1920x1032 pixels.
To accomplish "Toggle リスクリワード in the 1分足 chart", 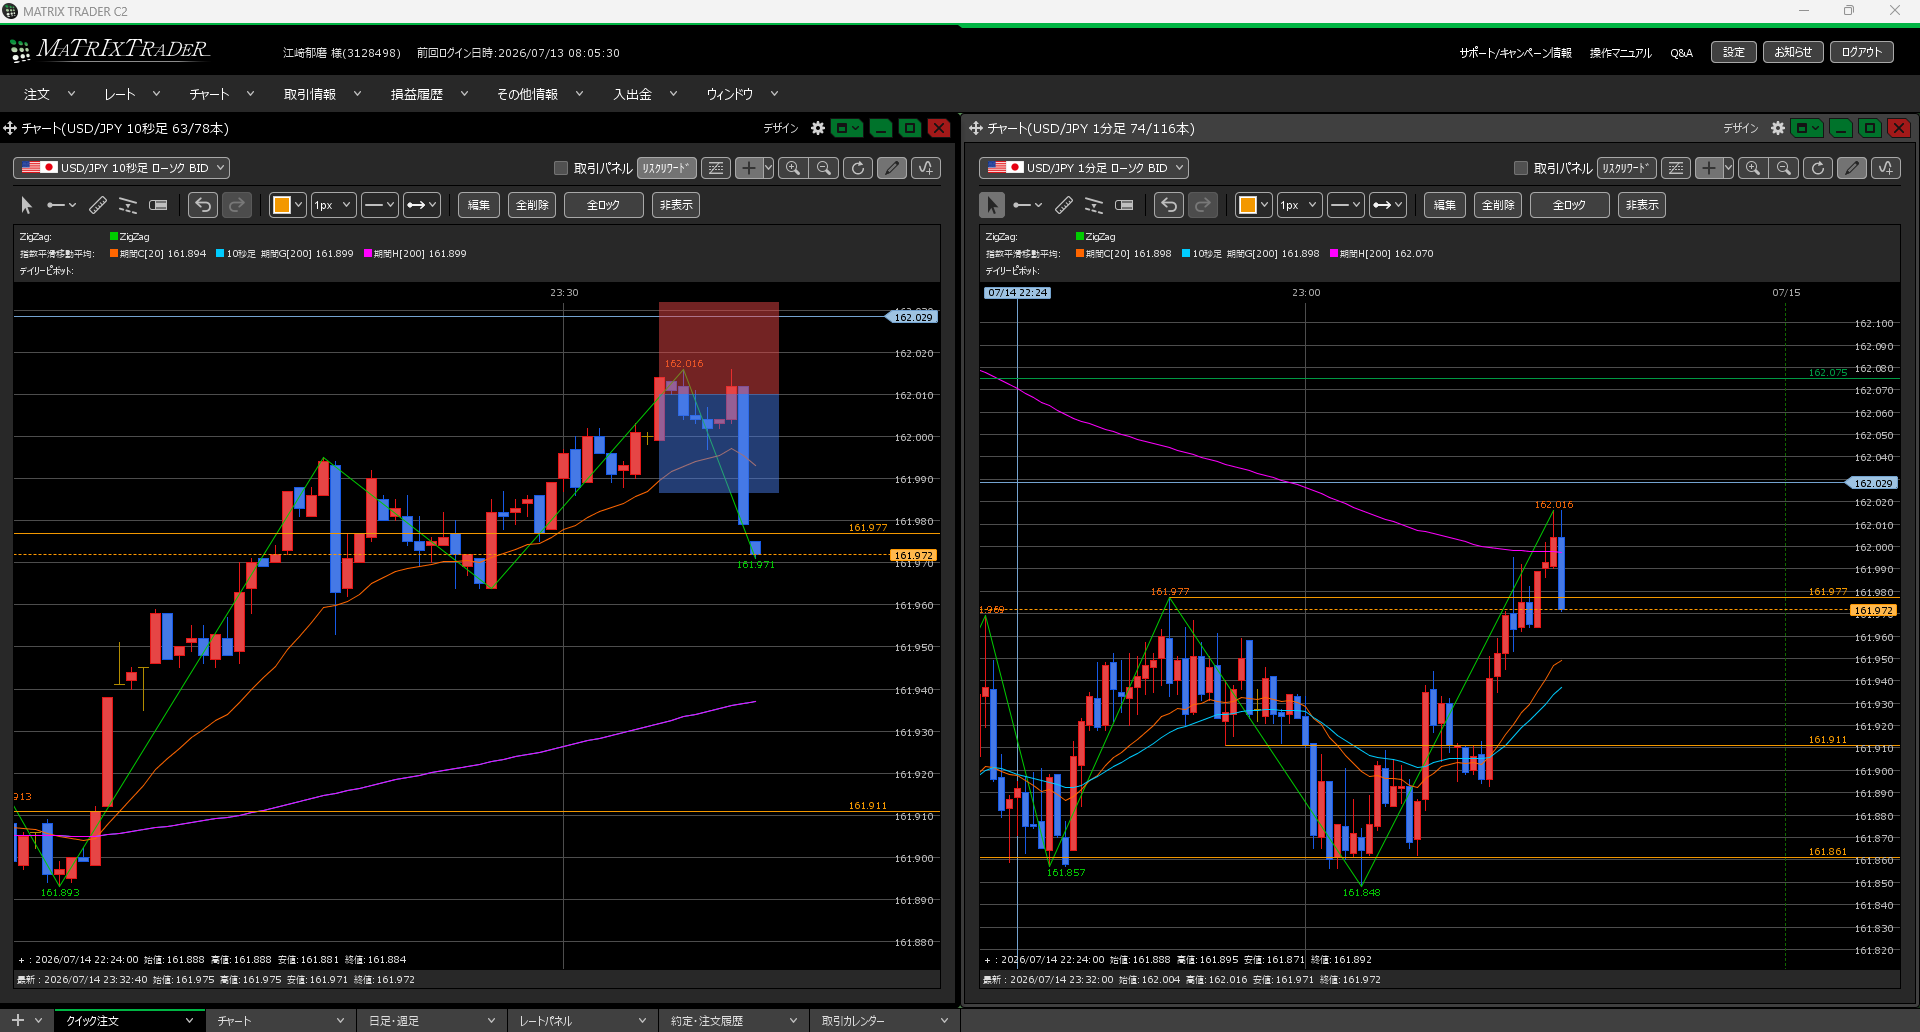I will point(1626,168).
